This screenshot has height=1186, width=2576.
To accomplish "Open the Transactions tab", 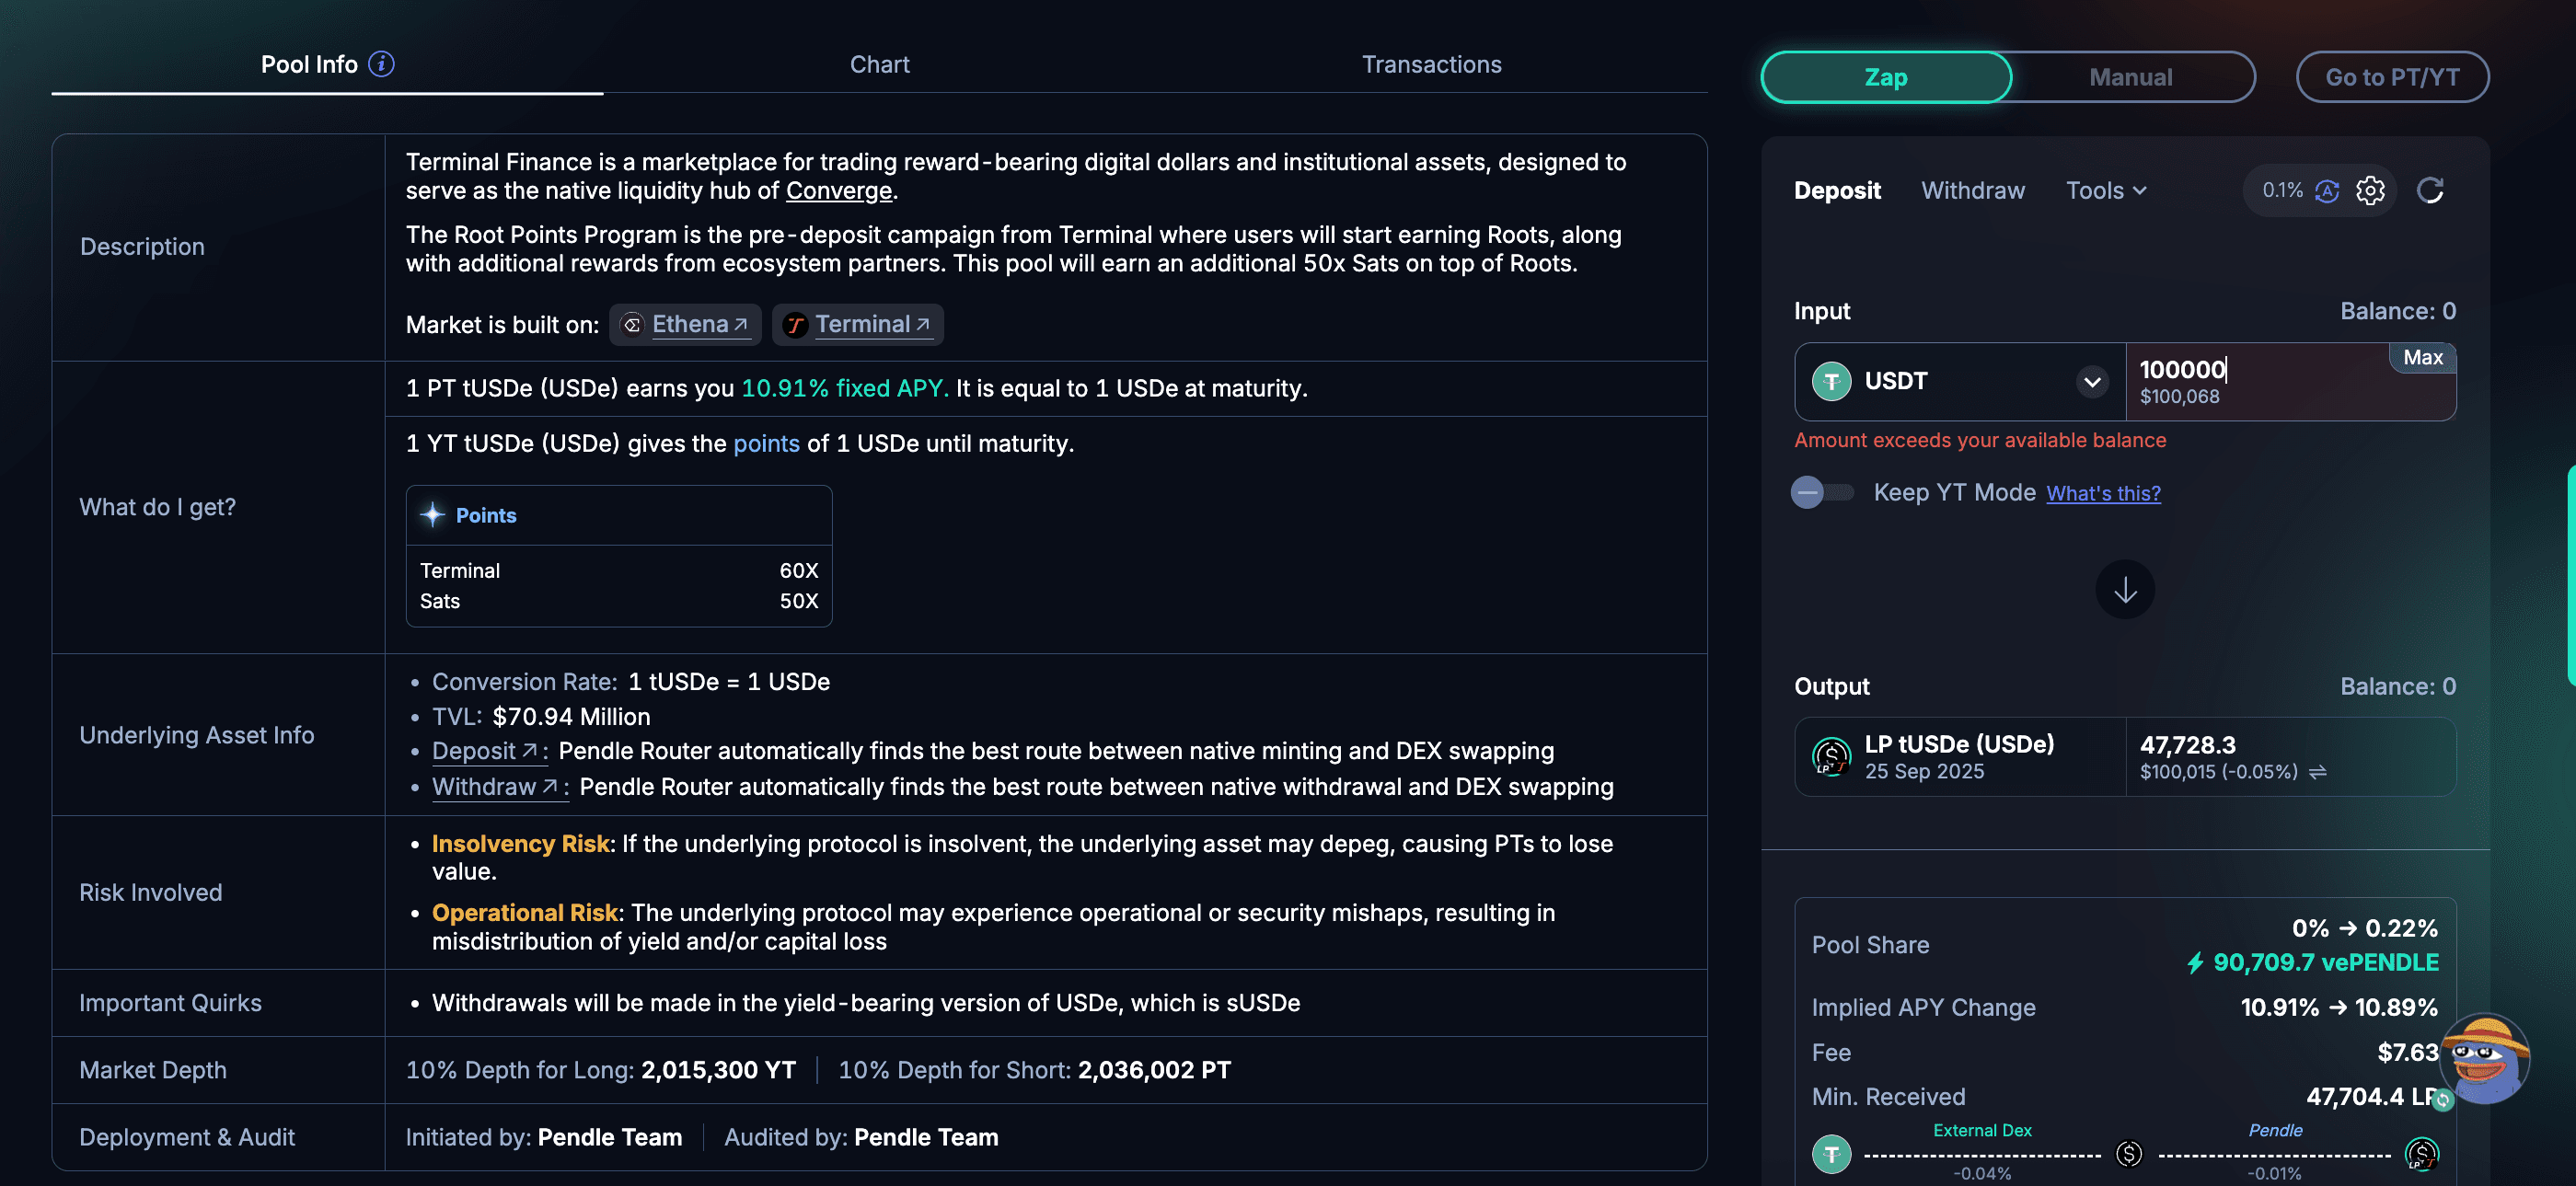I will coord(1431,64).
